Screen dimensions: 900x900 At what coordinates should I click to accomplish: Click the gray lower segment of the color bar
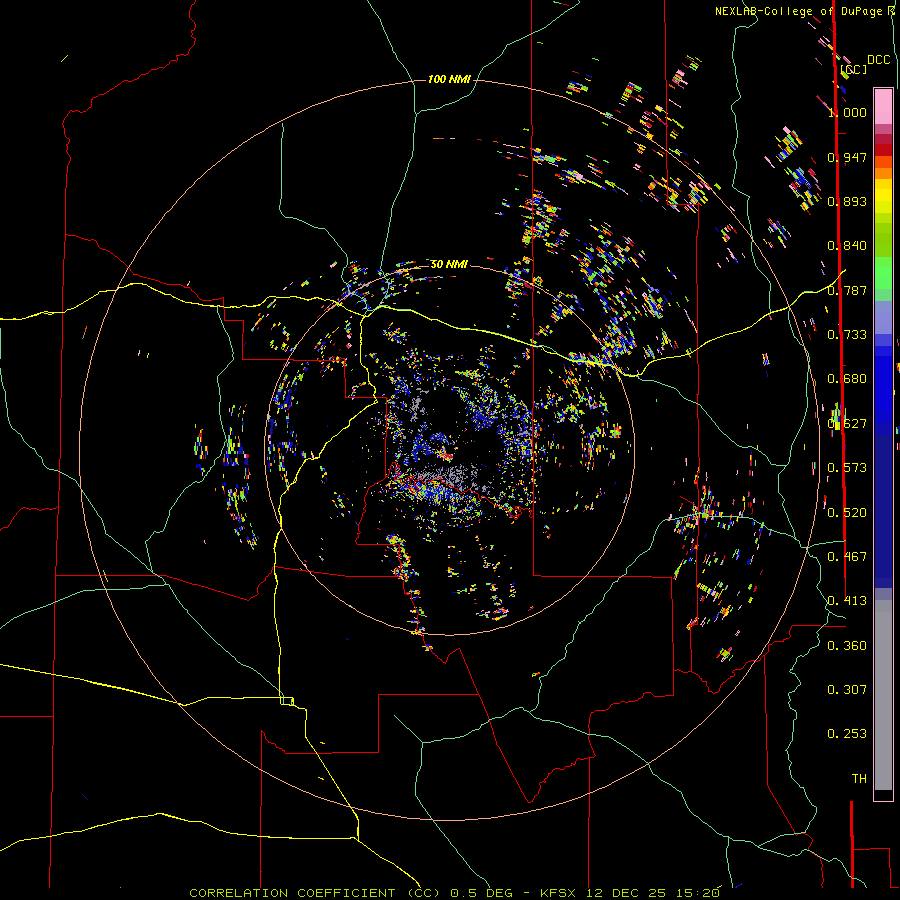(883, 695)
